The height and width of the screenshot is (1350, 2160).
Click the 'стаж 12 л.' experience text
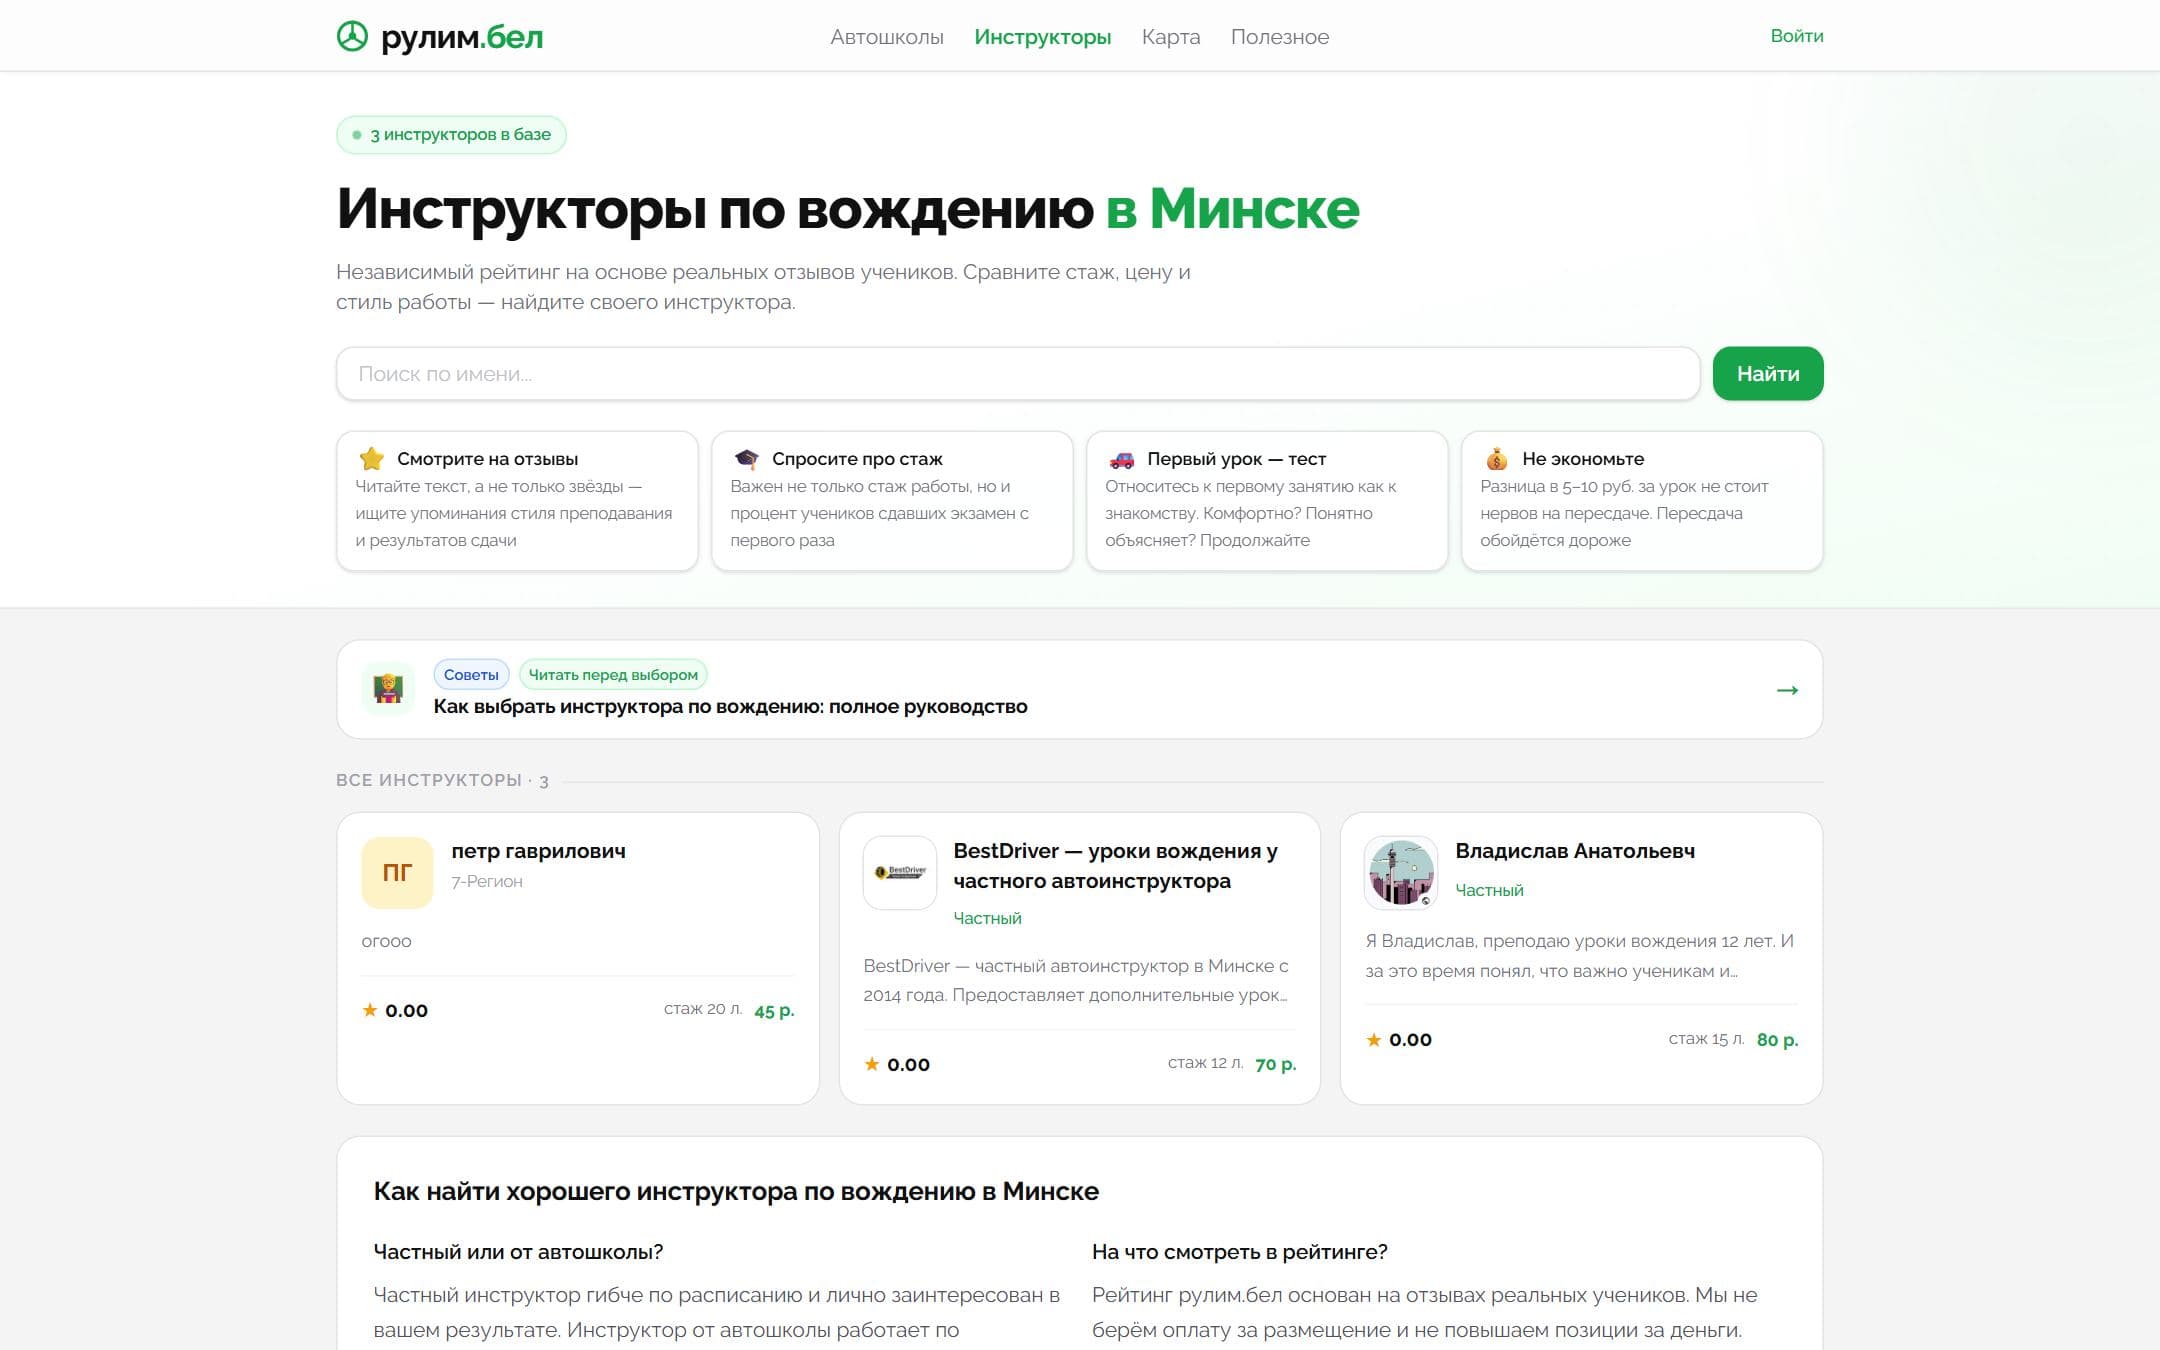pyautogui.click(x=1206, y=1063)
